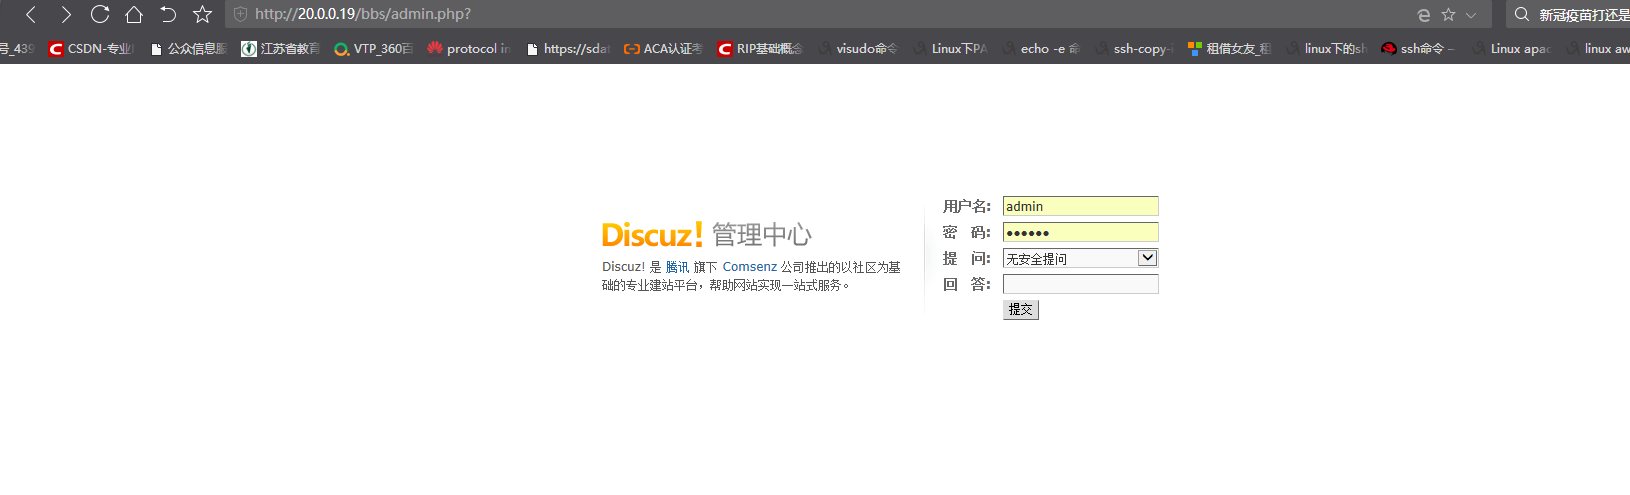Open the echo -e 命 bookmark
The image size is (1630, 495).
point(1041,48)
